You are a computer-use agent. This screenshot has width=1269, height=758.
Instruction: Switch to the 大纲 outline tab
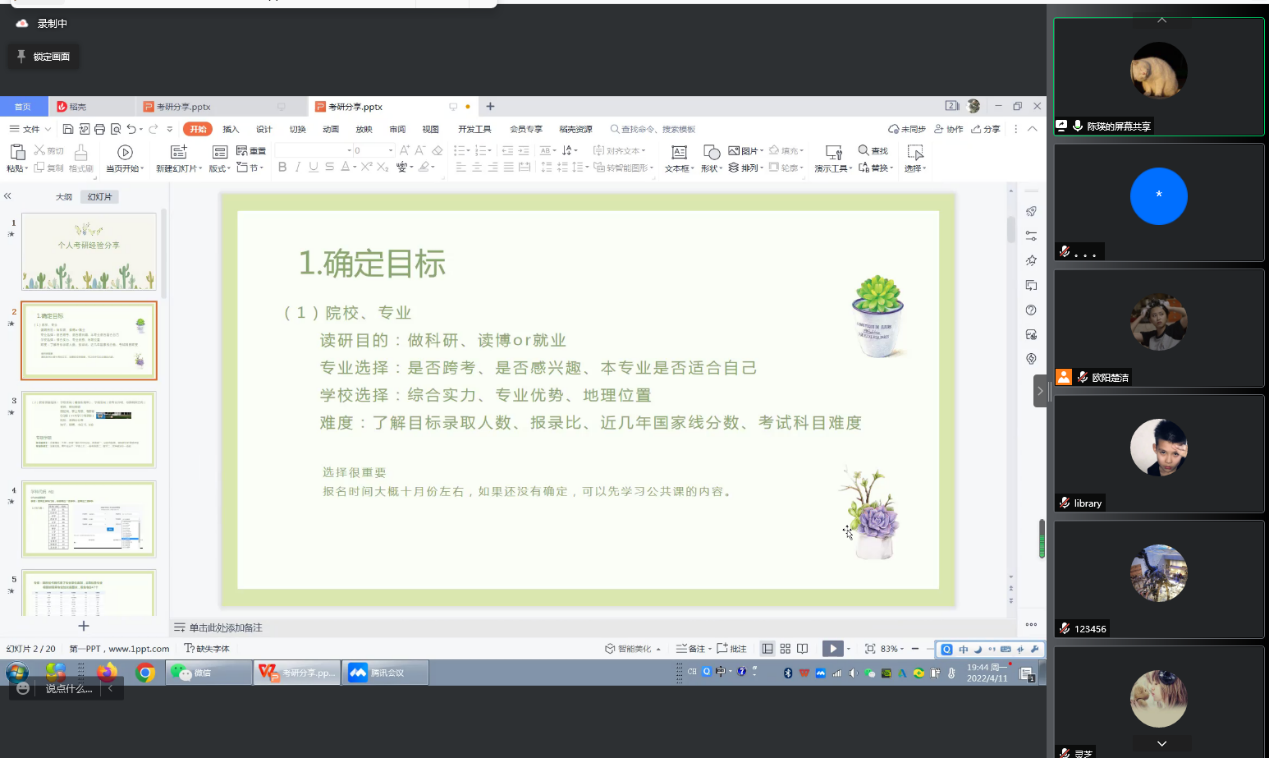point(64,197)
